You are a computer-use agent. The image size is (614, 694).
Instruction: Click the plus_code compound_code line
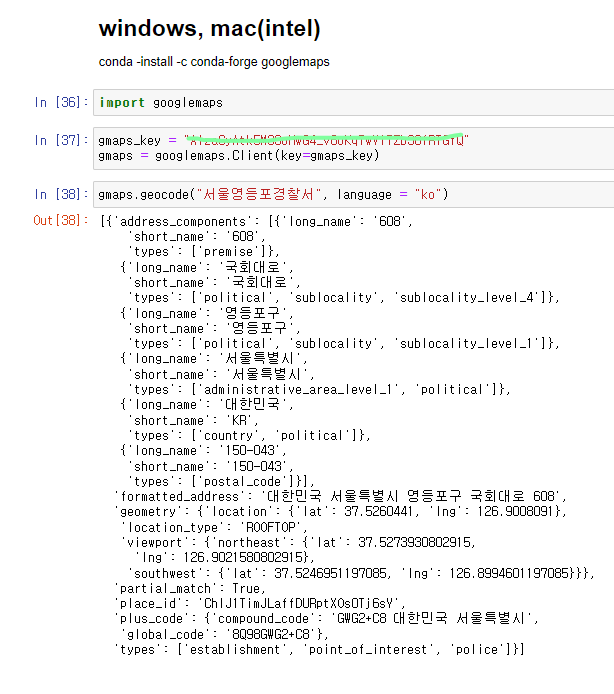[x=326, y=619]
